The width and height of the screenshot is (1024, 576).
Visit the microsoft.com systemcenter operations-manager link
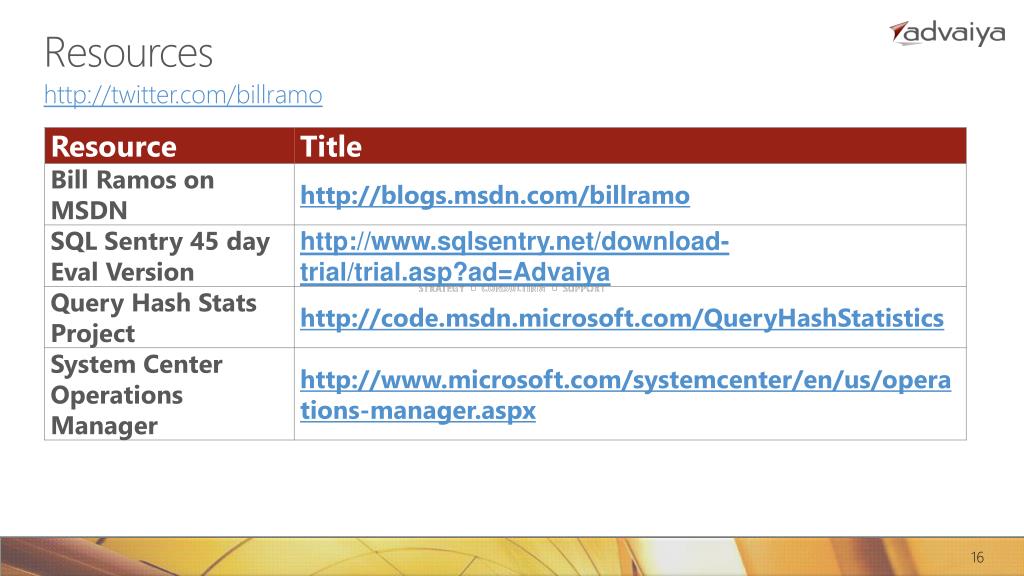click(x=625, y=394)
